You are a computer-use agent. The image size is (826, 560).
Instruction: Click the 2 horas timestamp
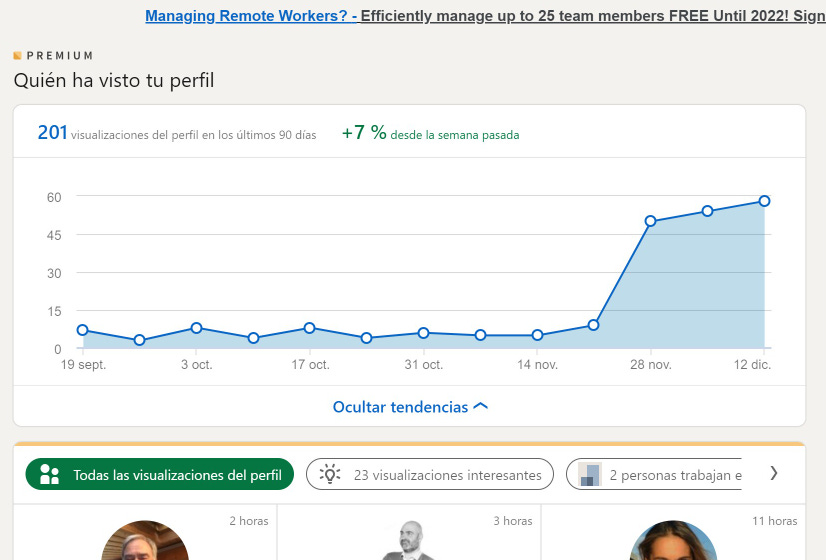click(x=249, y=521)
